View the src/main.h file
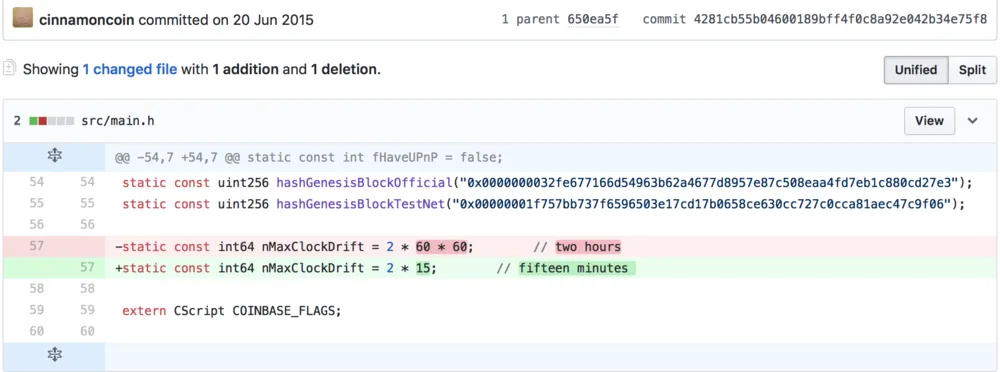 [929, 121]
